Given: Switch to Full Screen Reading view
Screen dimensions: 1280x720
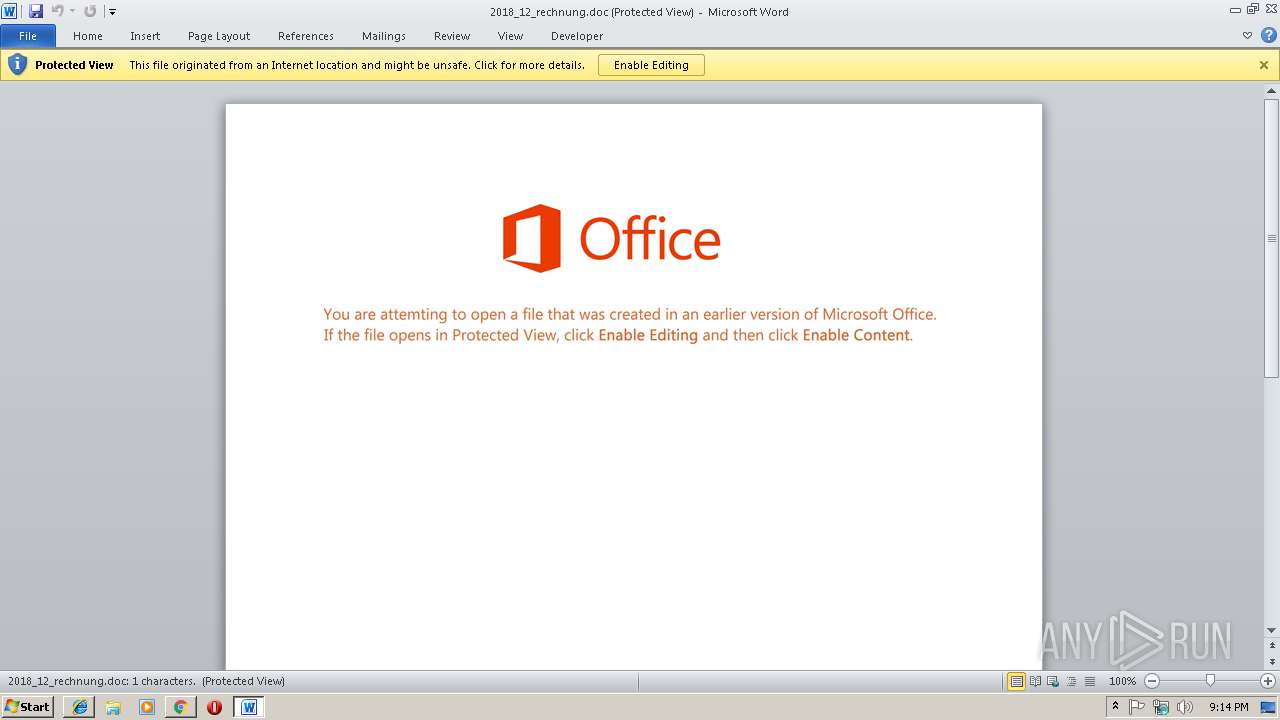Looking at the screenshot, I should [1035, 681].
